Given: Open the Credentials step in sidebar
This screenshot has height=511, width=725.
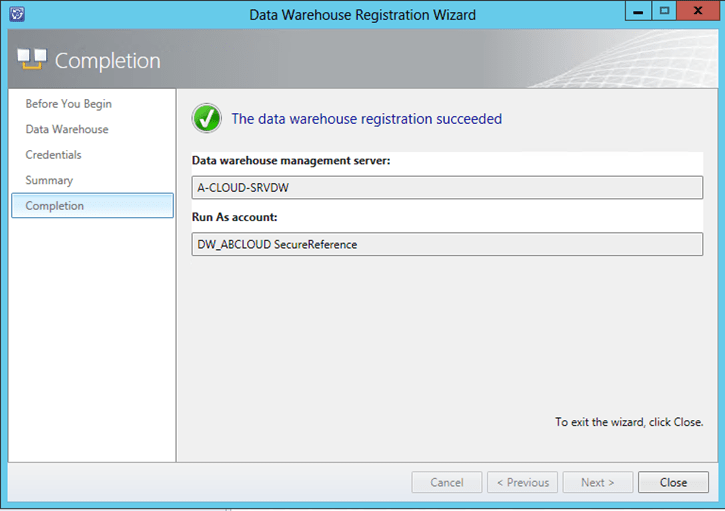Looking at the screenshot, I should 54,155.
